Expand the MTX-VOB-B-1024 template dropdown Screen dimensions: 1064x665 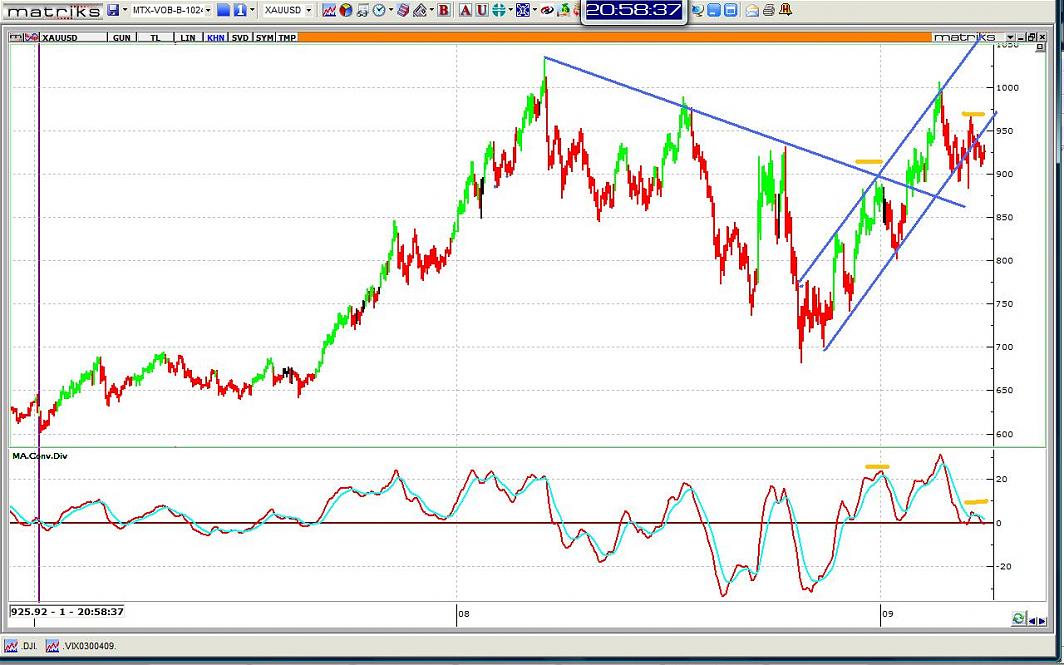[208, 10]
